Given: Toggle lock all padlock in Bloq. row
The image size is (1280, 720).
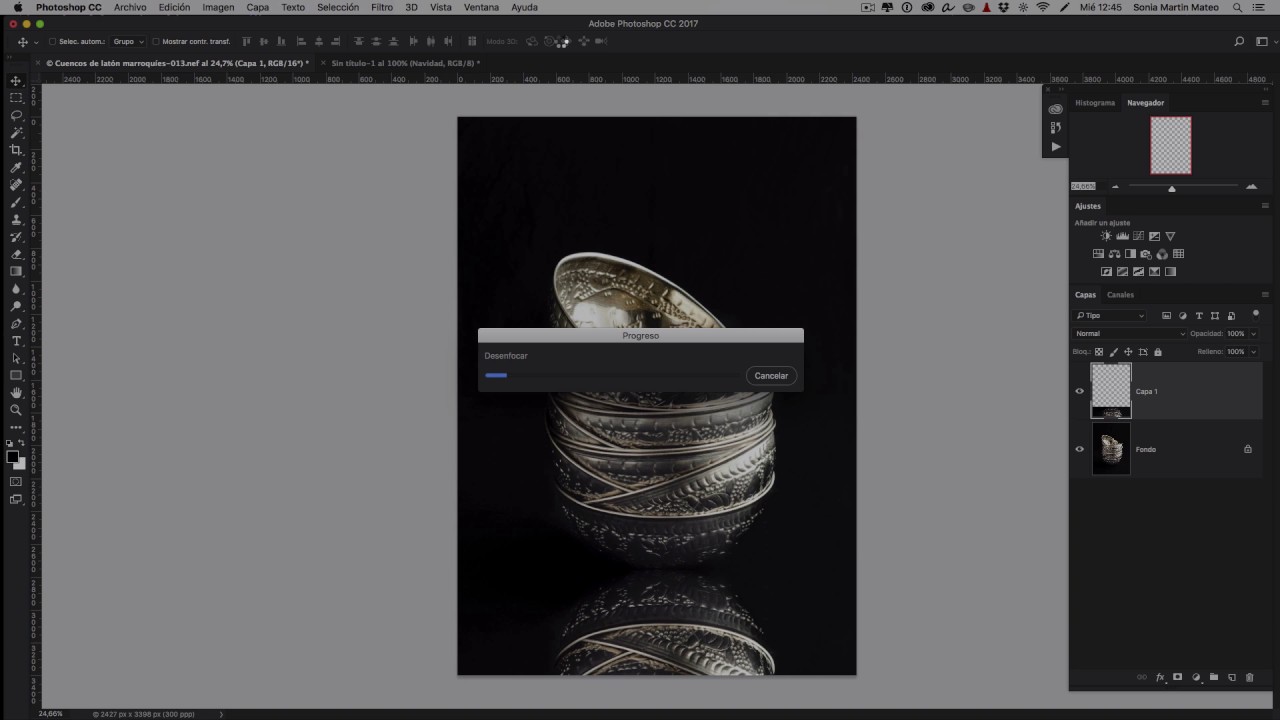Looking at the screenshot, I should [1158, 352].
